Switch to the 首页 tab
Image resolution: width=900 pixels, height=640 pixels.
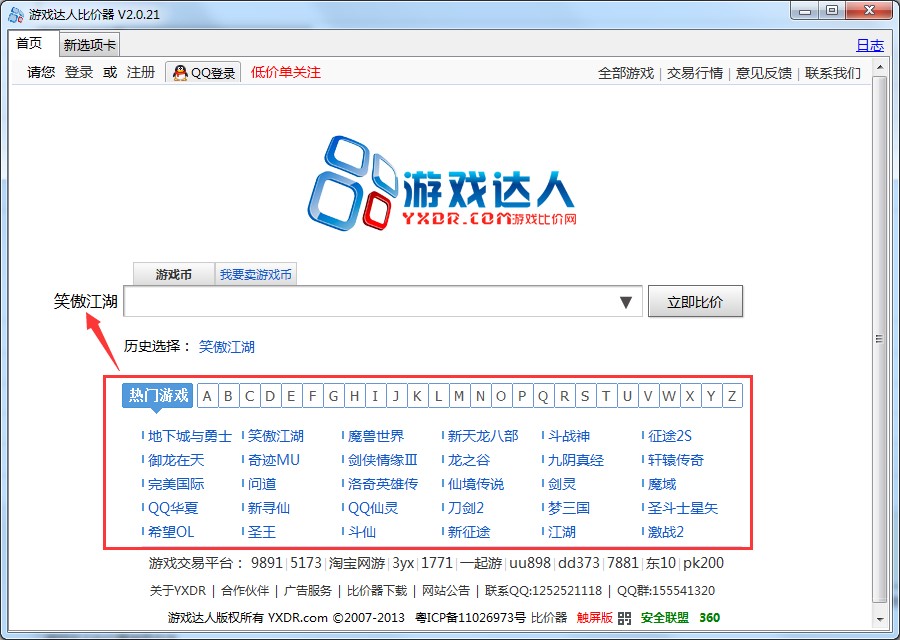(x=30, y=44)
